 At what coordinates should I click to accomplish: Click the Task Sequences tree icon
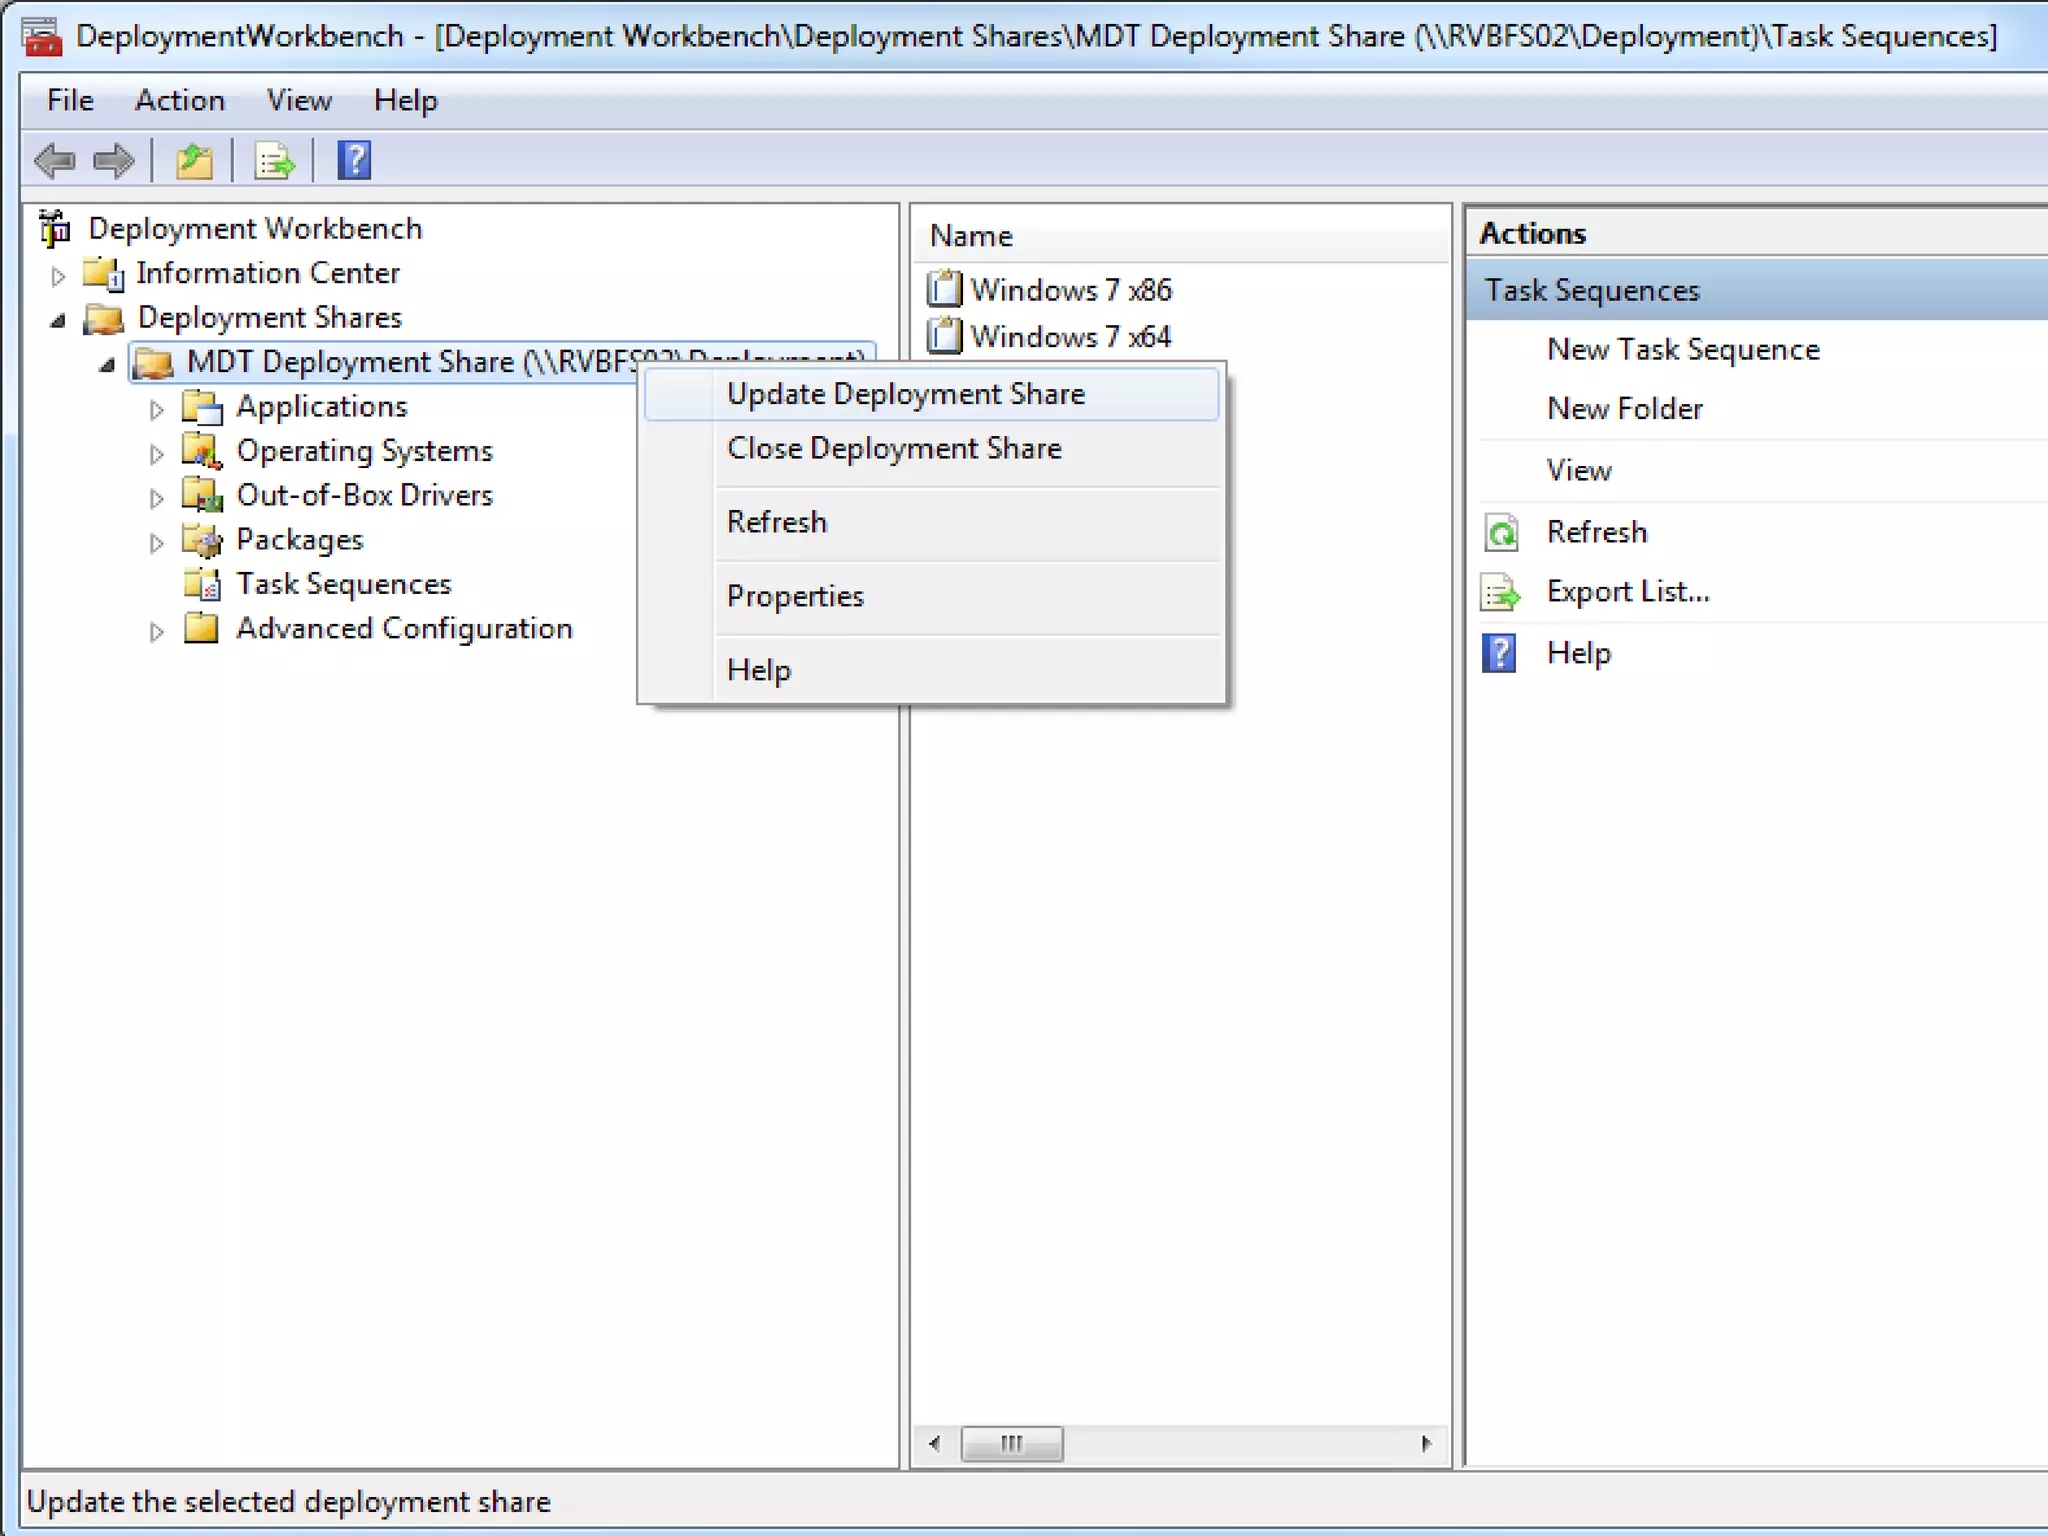[202, 584]
